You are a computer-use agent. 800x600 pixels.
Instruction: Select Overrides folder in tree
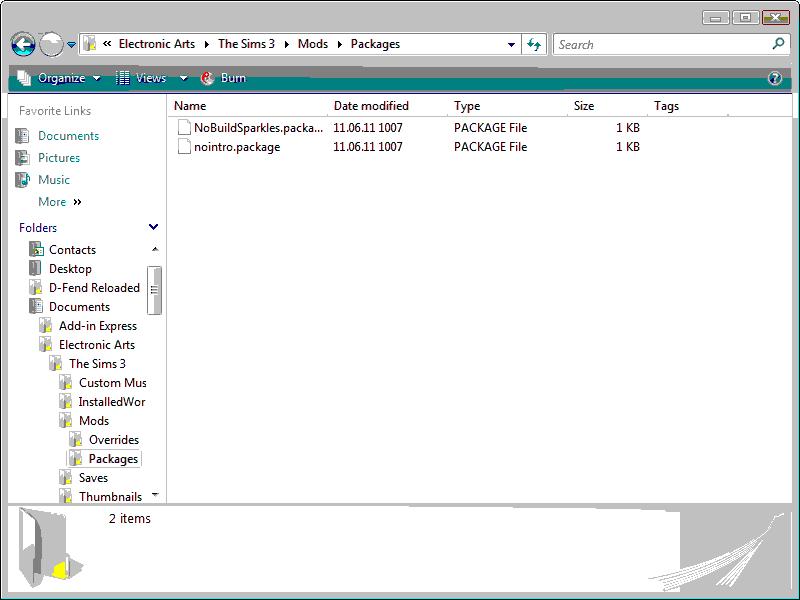tap(113, 440)
